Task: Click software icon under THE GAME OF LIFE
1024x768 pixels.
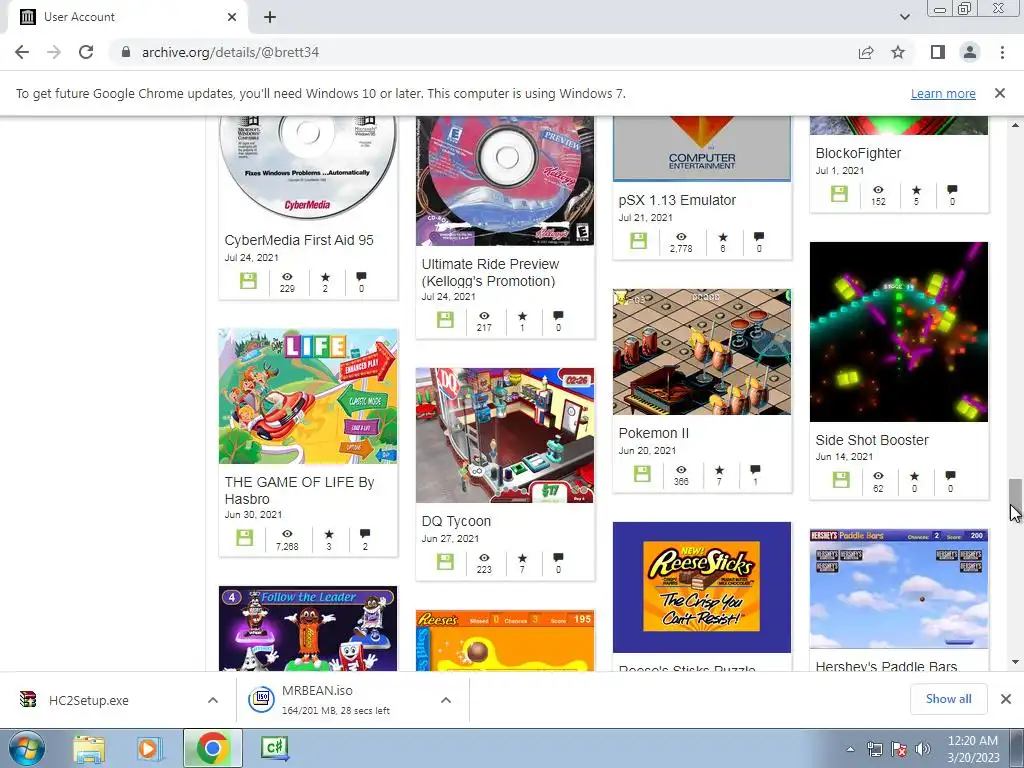Action: (245, 537)
